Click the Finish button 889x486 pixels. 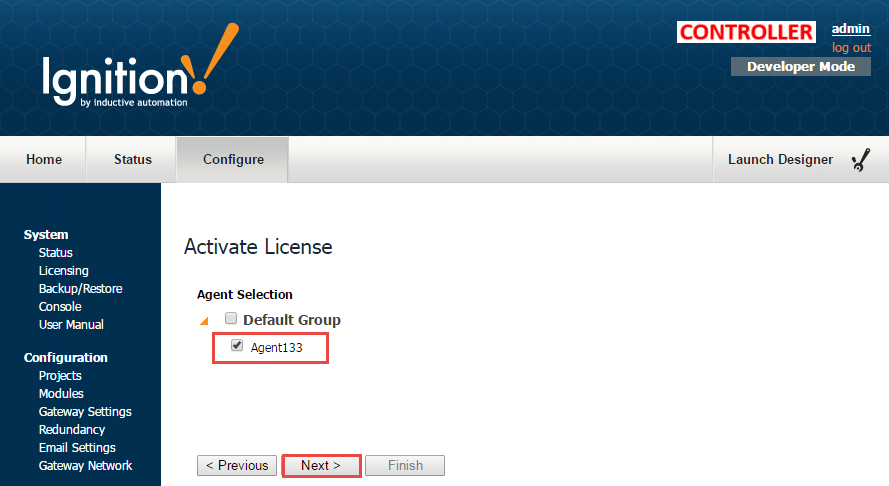(x=405, y=466)
